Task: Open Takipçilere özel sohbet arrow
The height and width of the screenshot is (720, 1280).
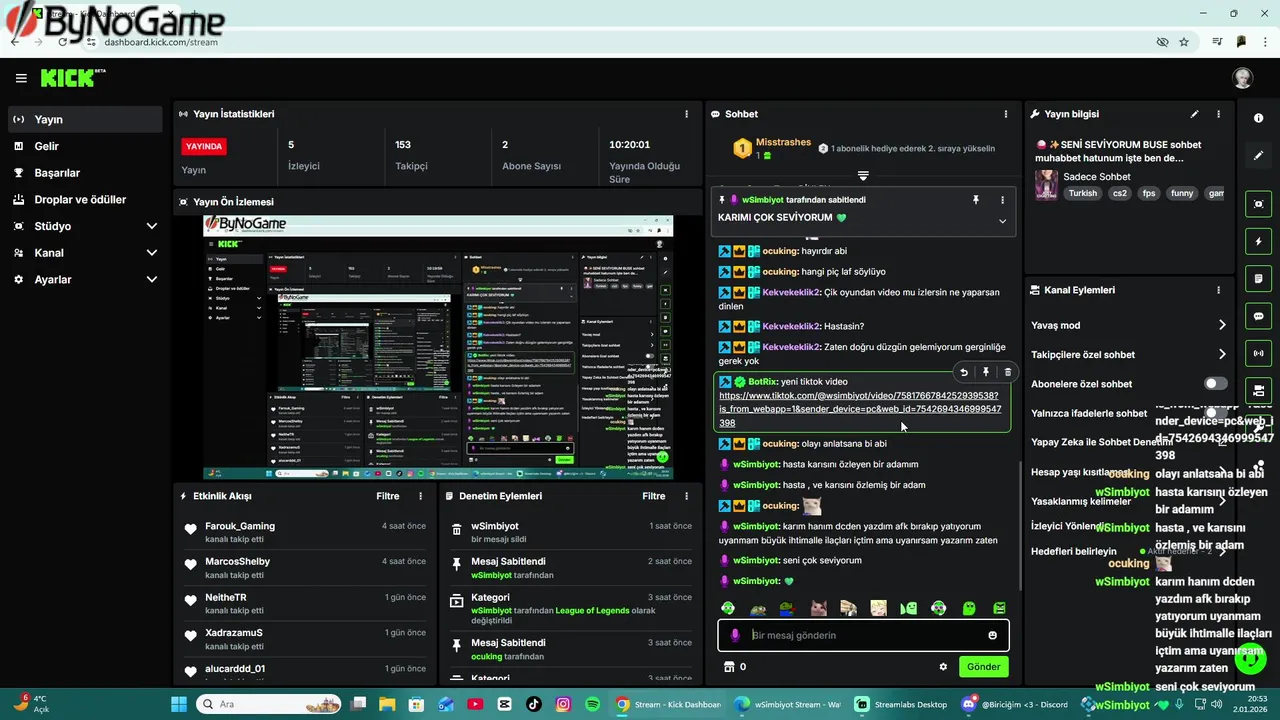Action: 1222,354
